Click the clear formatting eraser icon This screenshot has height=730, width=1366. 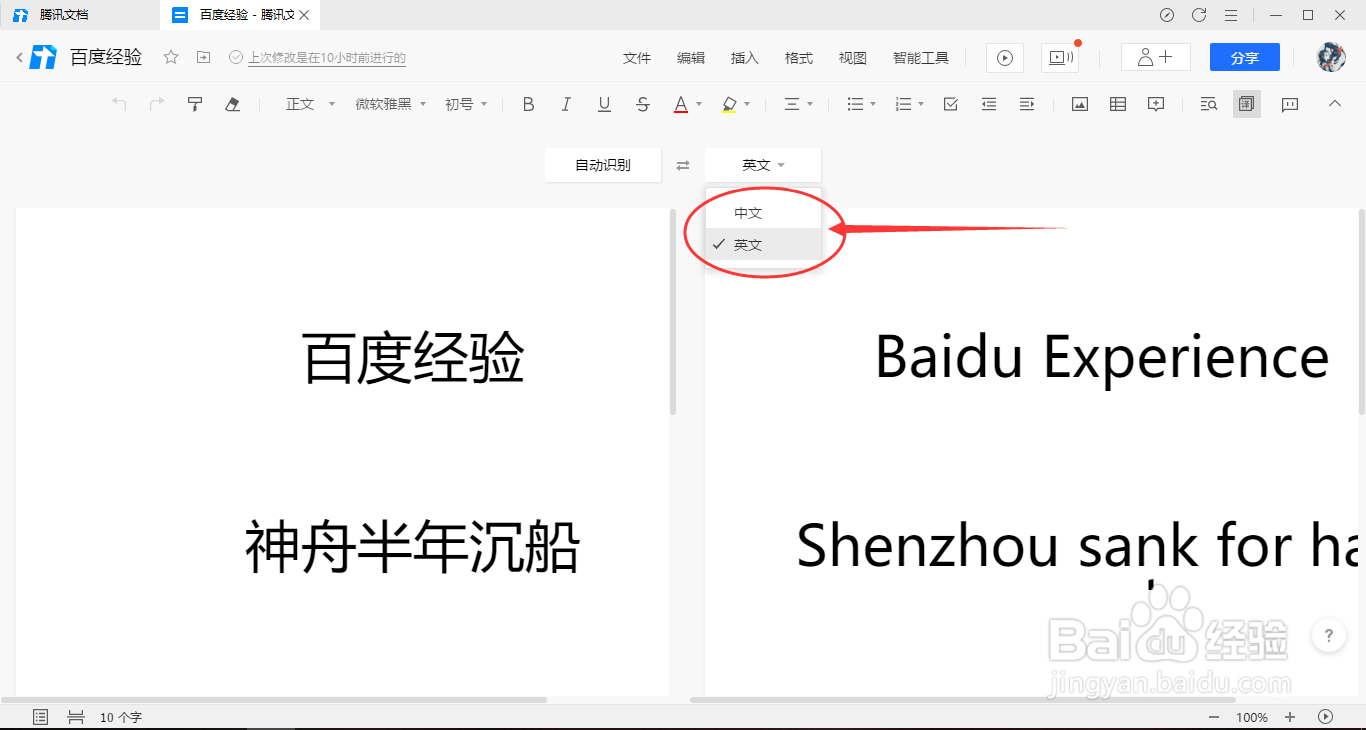(x=233, y=104)
